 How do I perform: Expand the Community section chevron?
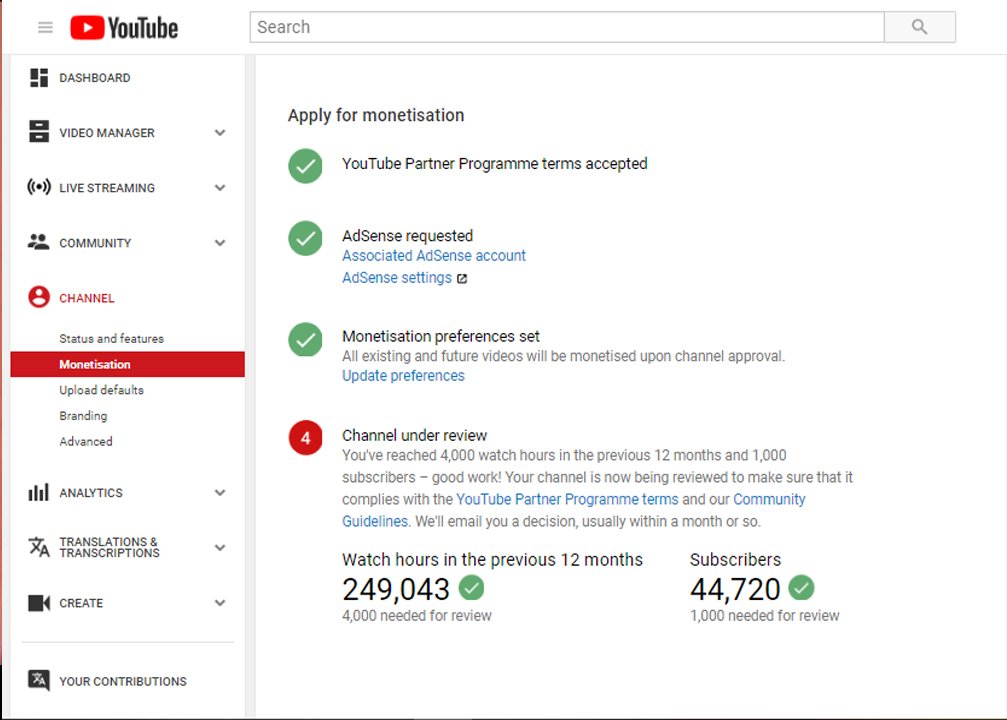pos(220,243)
